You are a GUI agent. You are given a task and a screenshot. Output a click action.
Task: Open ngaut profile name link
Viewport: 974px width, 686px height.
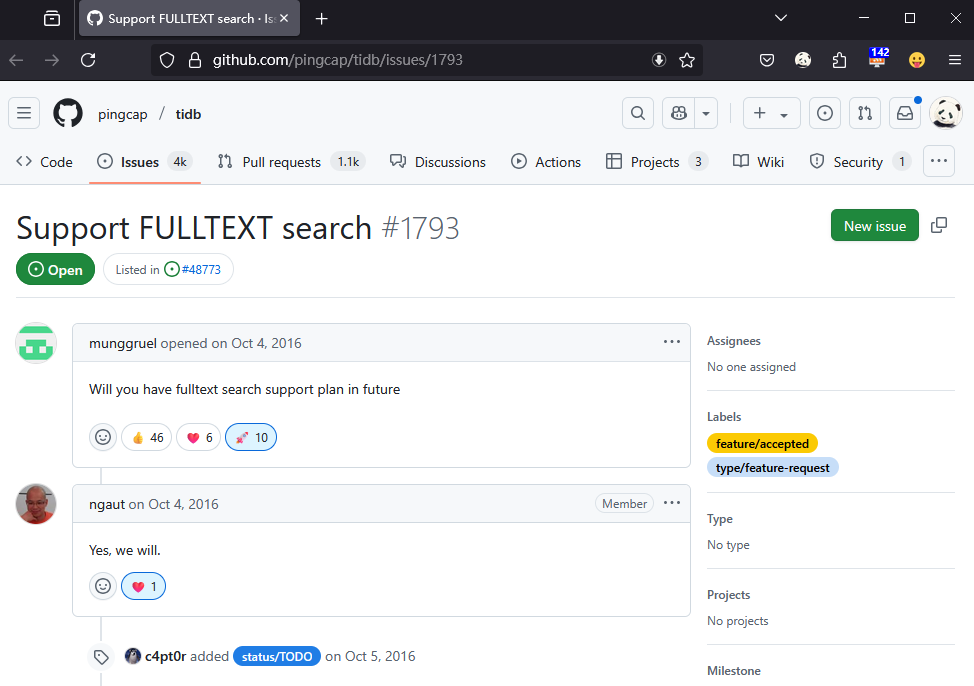107,504
